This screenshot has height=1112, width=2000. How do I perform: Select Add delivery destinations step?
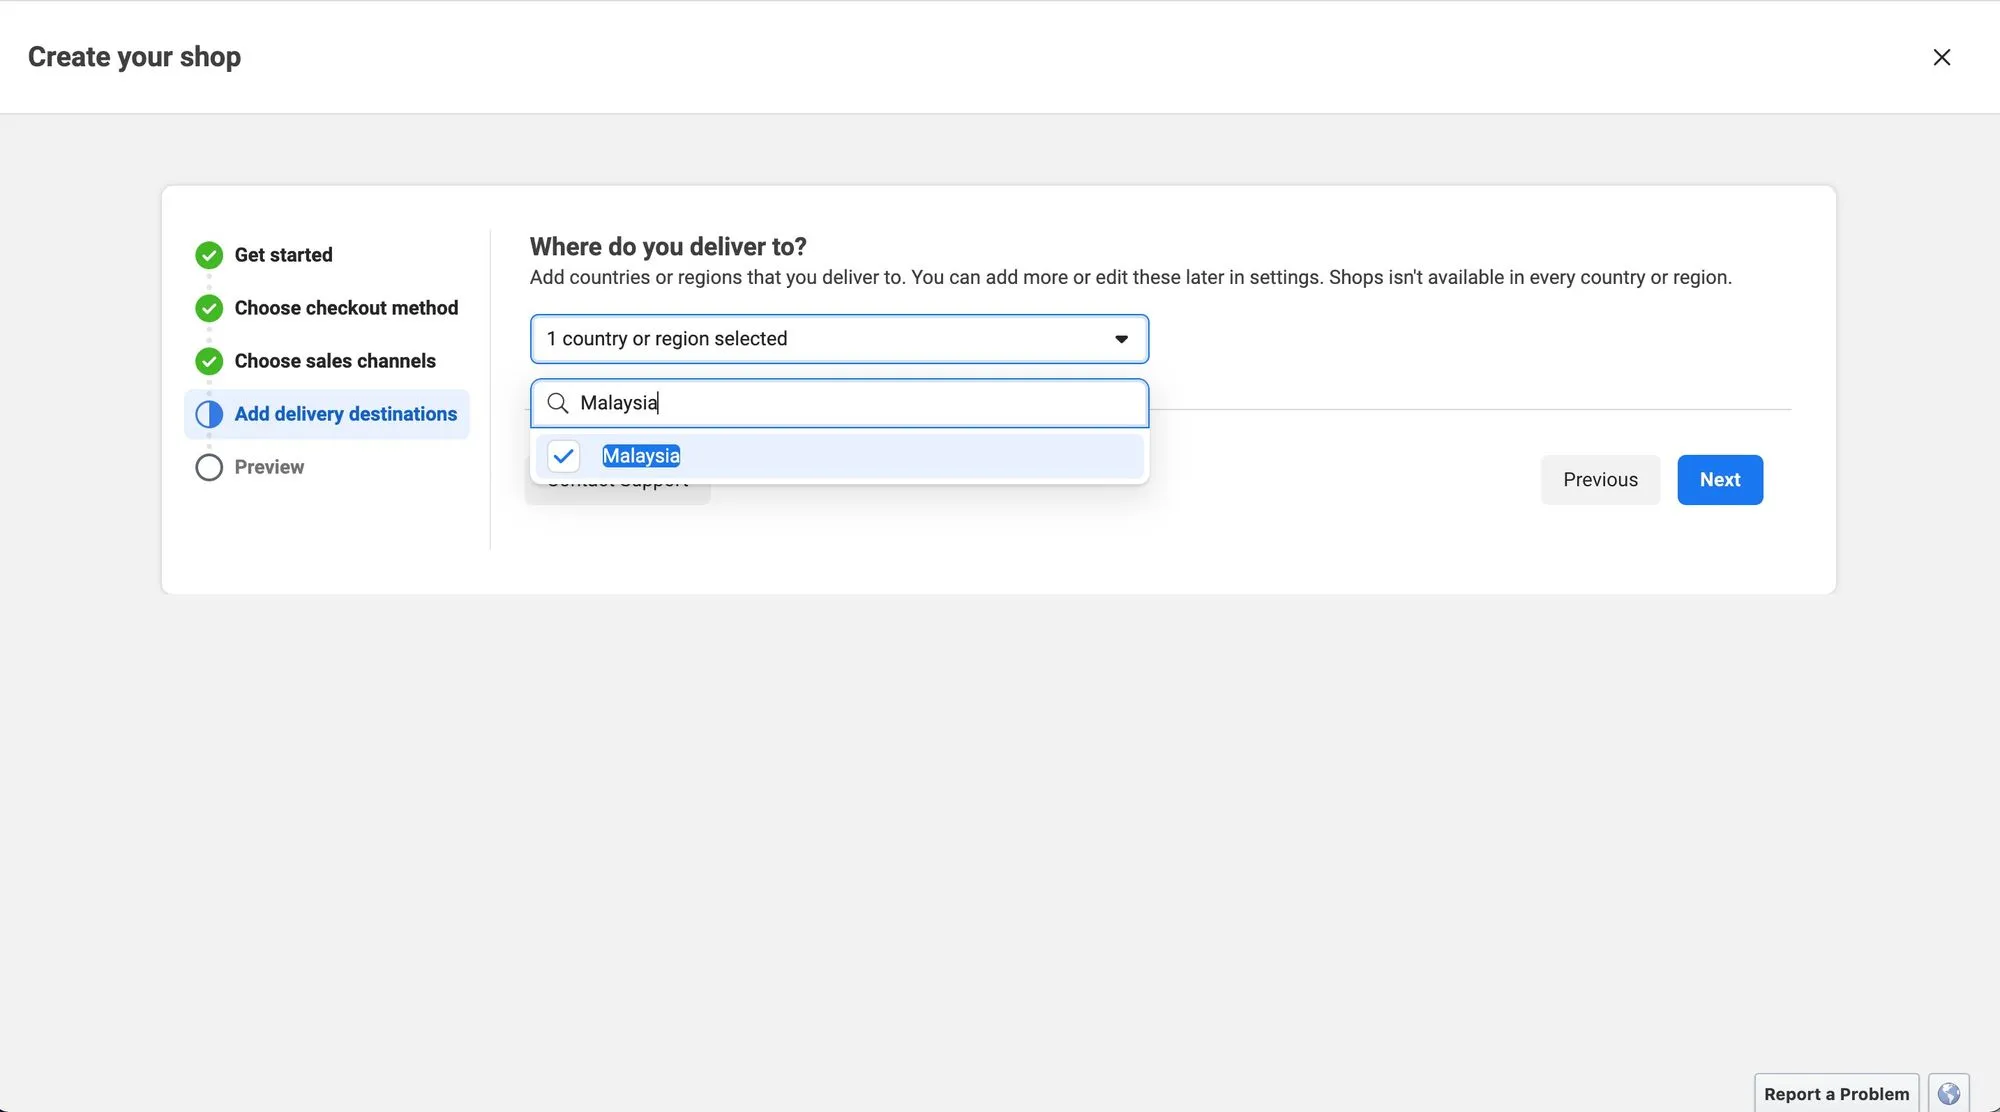[x=345, y=414]
